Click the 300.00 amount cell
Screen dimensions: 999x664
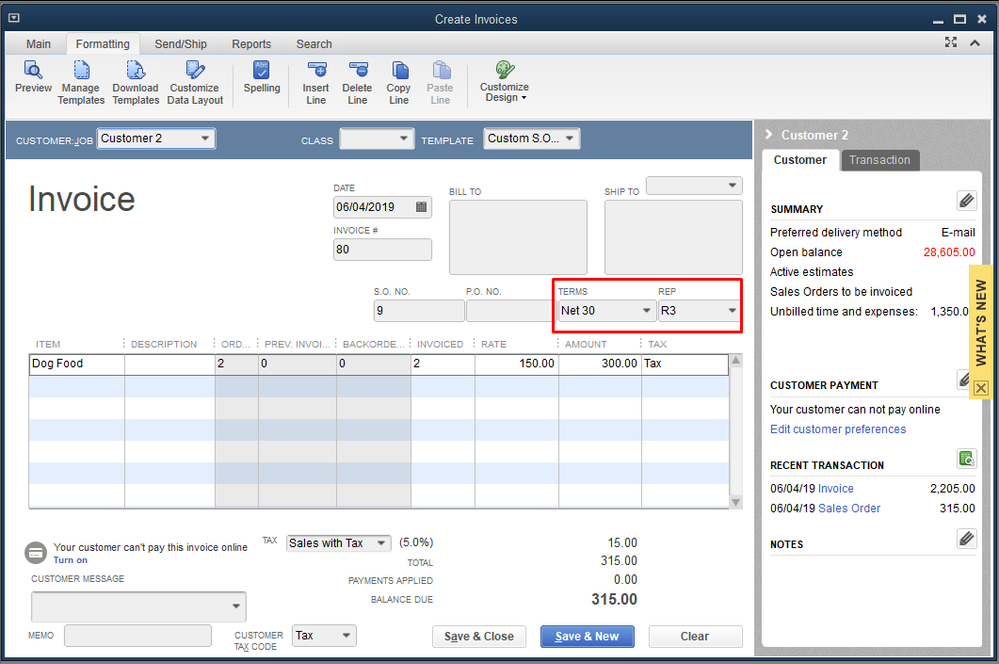pos(600,364)
